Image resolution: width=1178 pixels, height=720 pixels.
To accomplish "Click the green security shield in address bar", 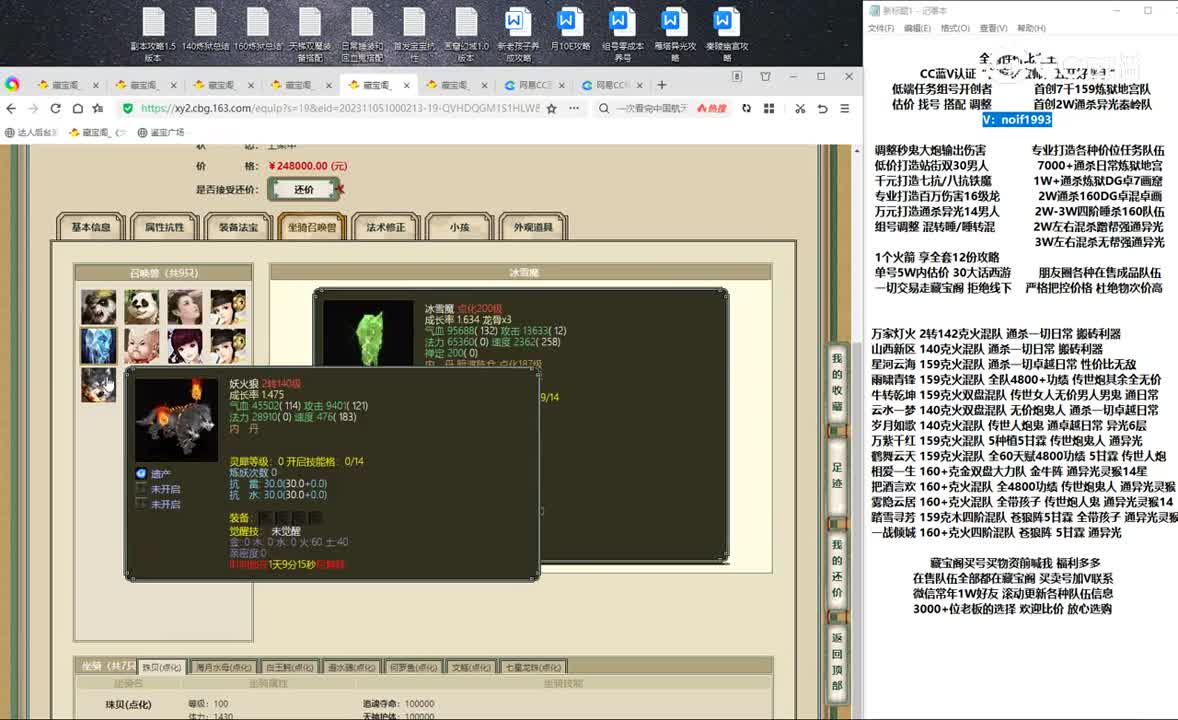I will pos(128,108).
